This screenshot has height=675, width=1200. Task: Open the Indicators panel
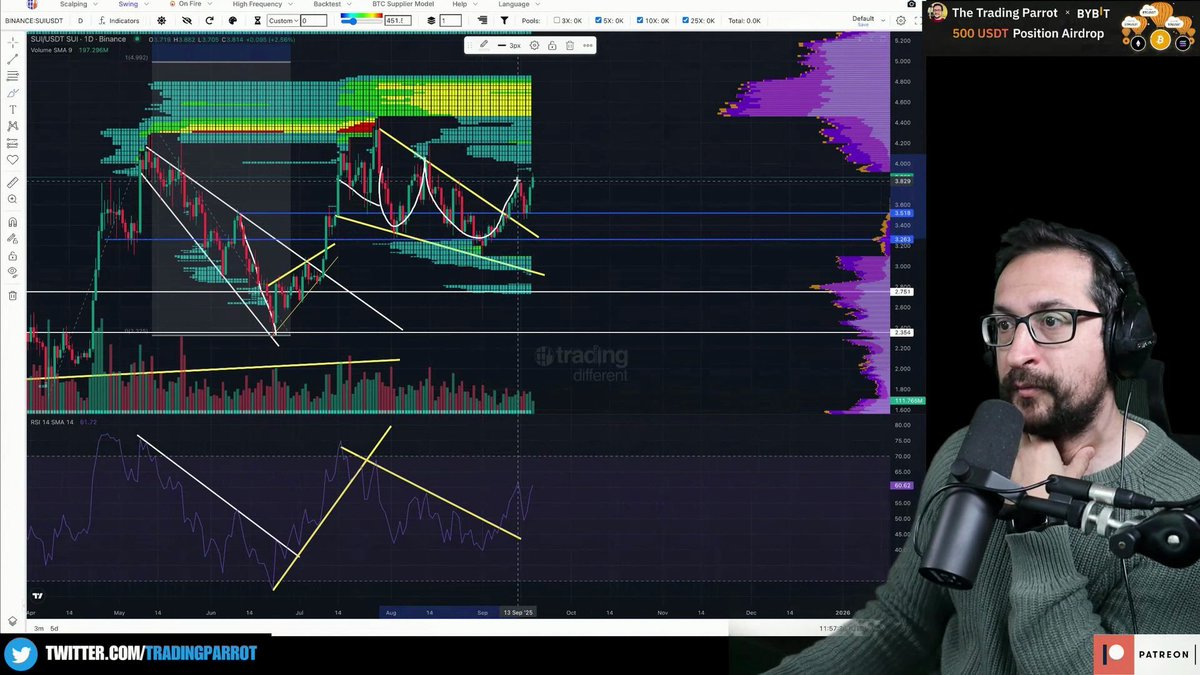[119, 20]
